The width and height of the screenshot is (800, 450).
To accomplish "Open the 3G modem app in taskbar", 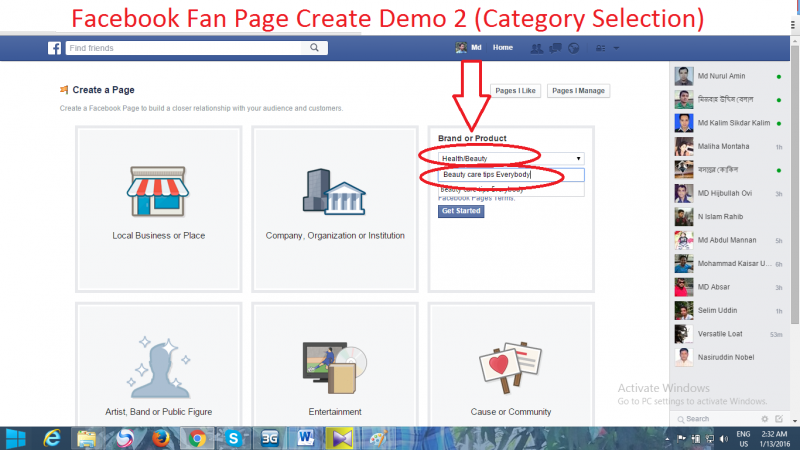I will 269,438.
